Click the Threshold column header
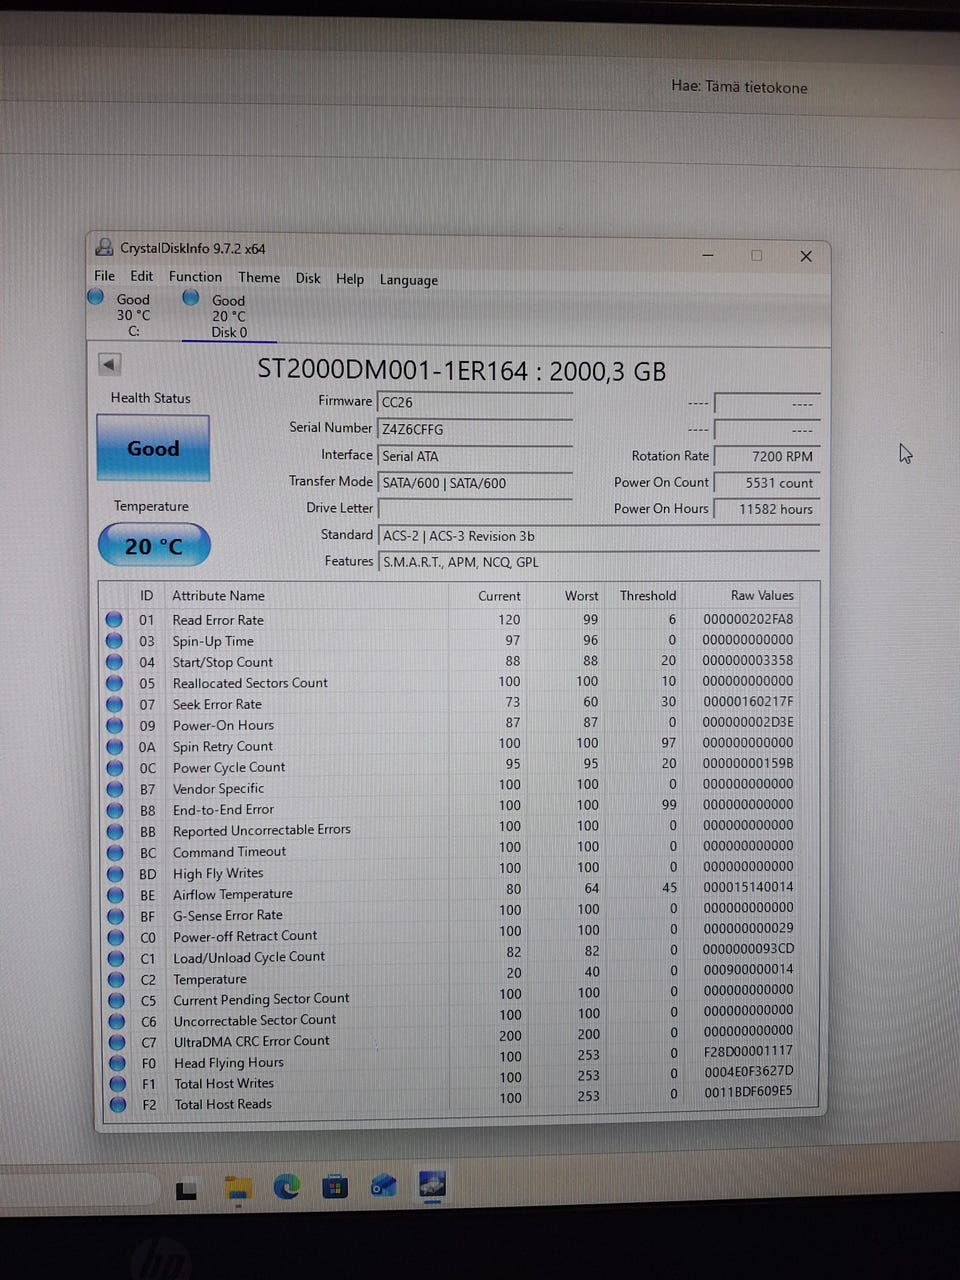 [648, 595]
